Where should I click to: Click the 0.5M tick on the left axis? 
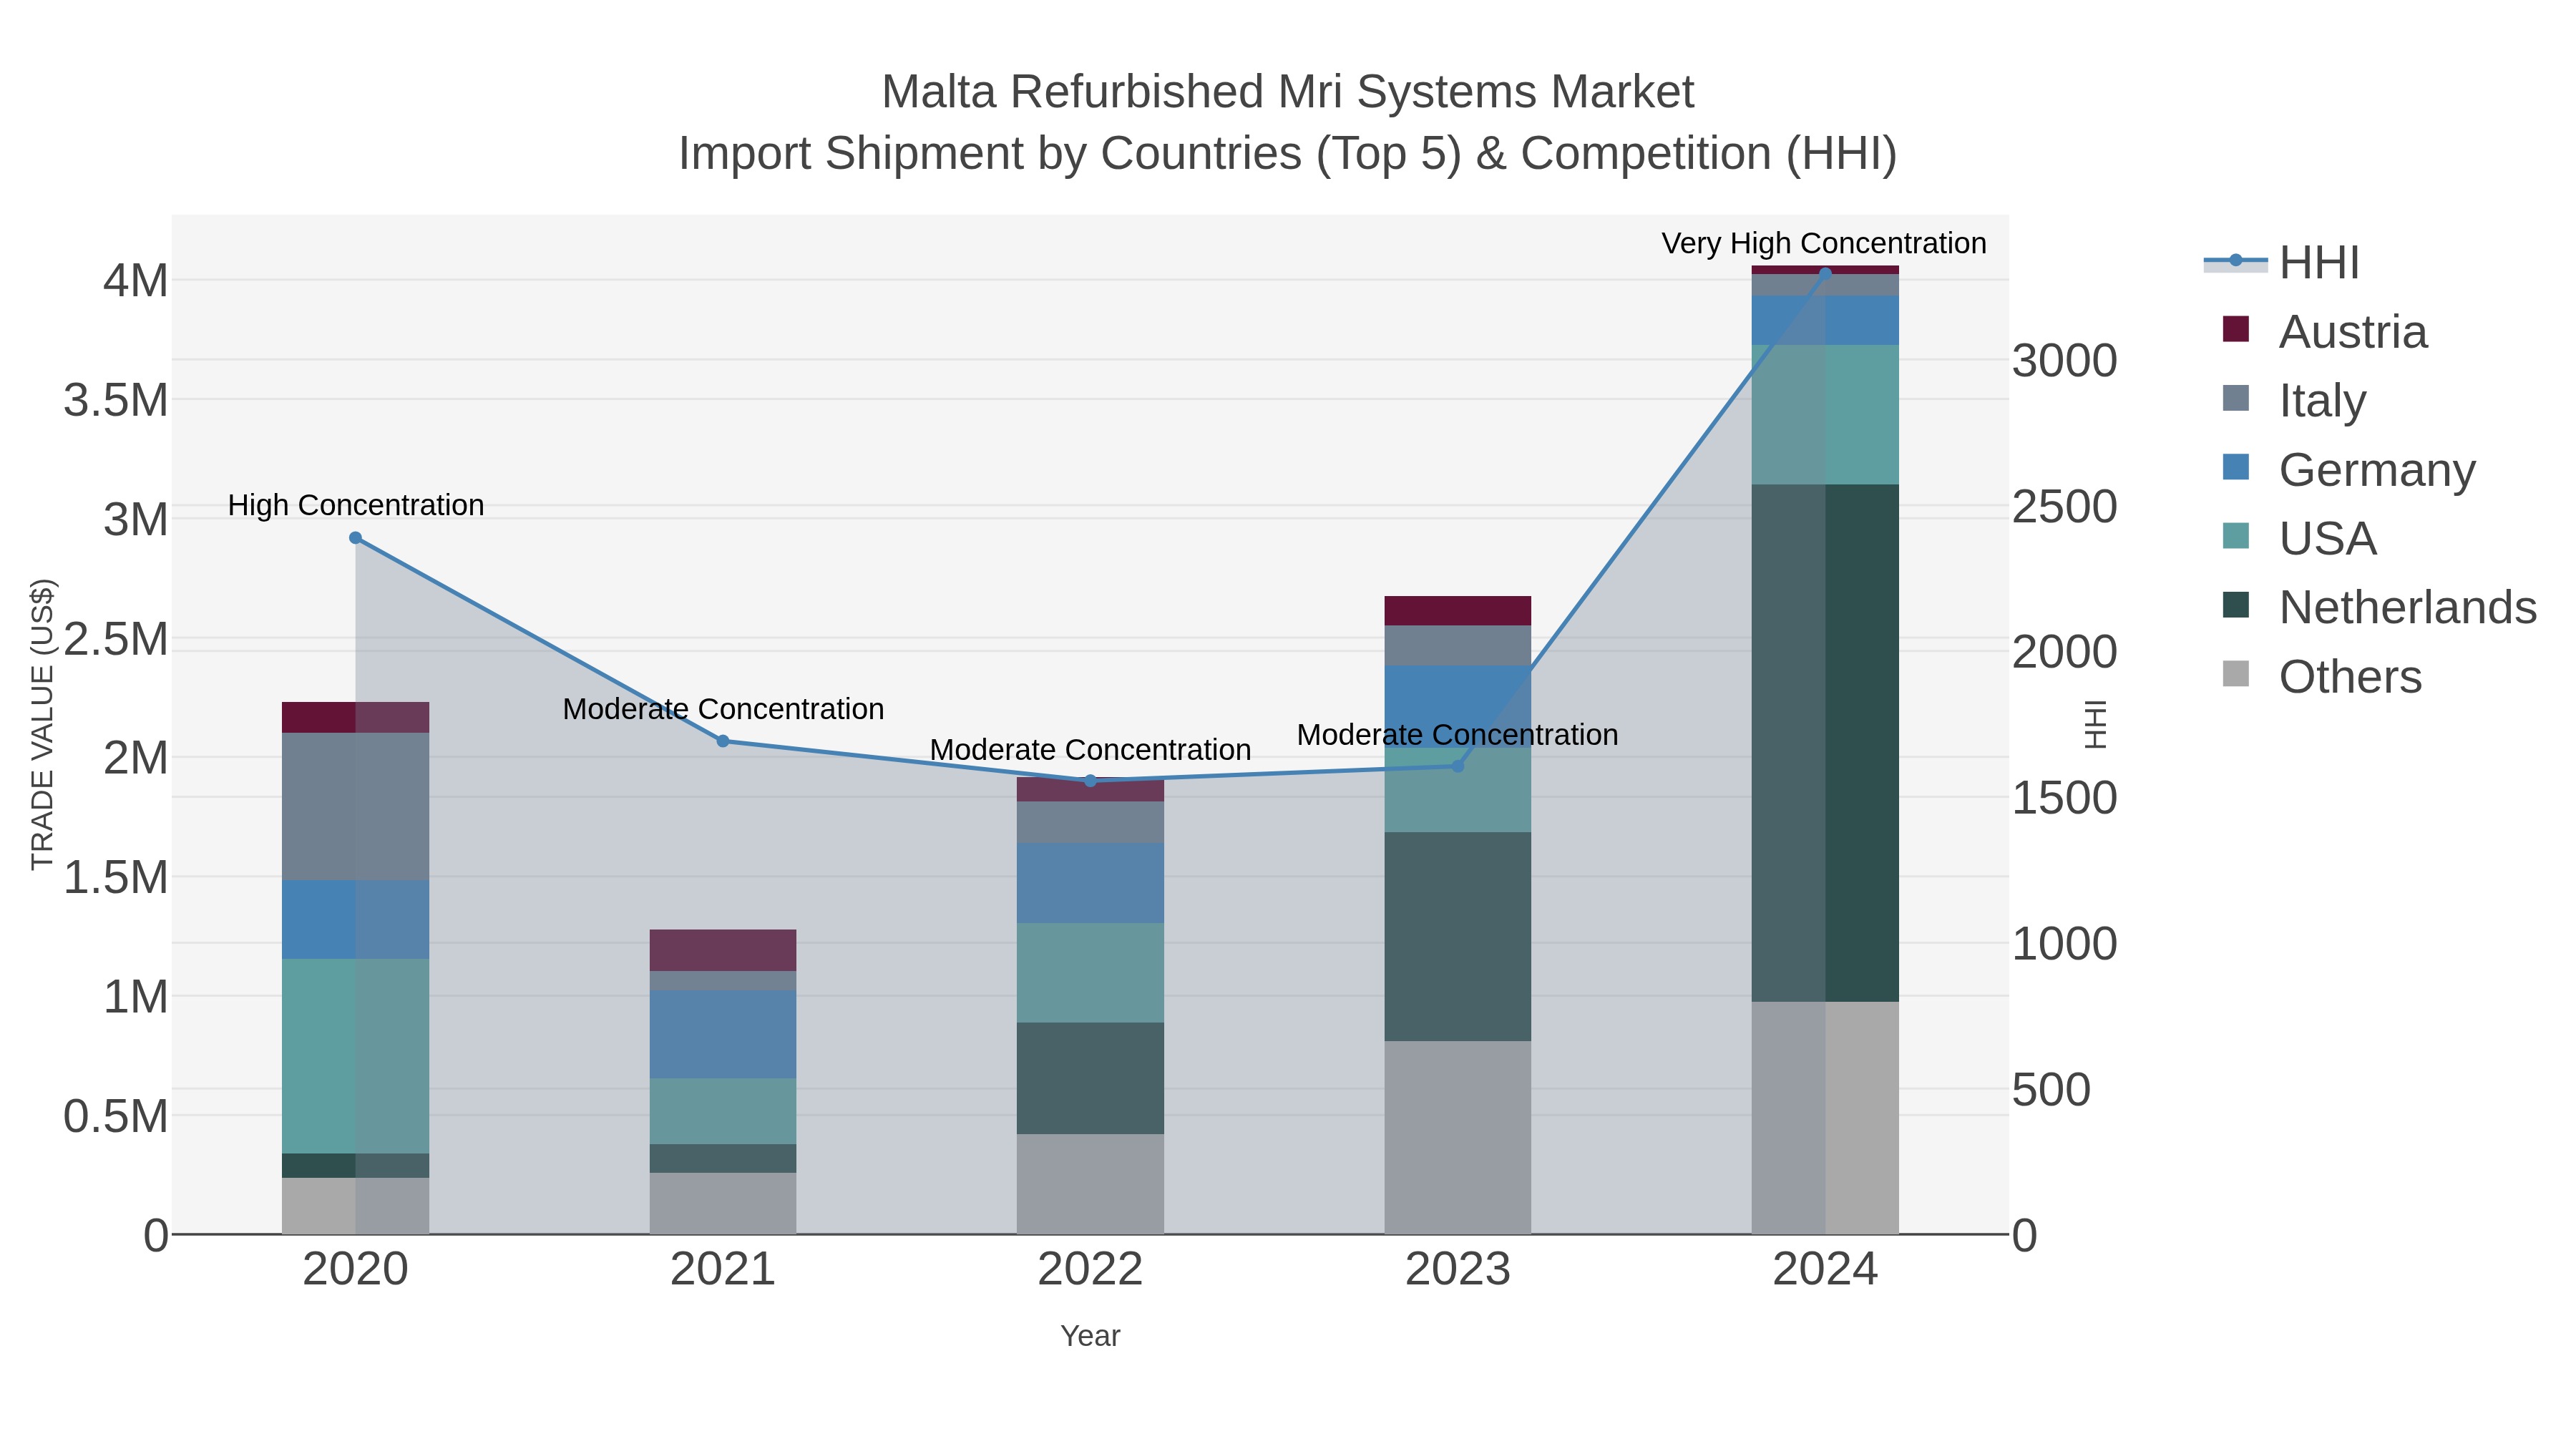coord(116,1116)
